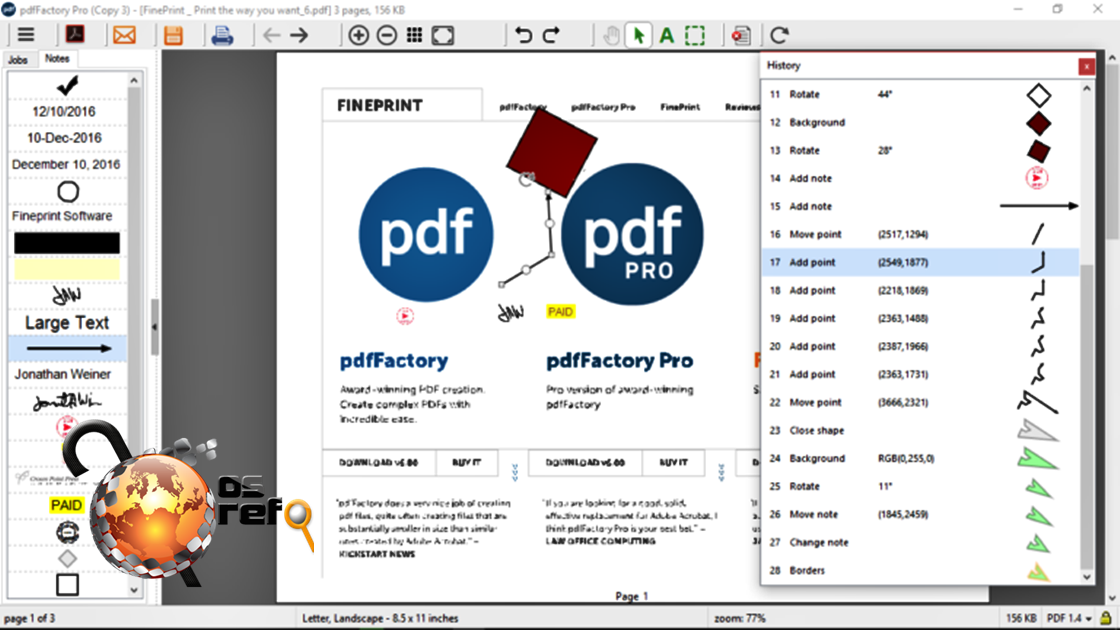The height and width of the screenshot is (630, 1120).
Task: Click the BUY IT button under pdfFactory
Action: [466, 463]
